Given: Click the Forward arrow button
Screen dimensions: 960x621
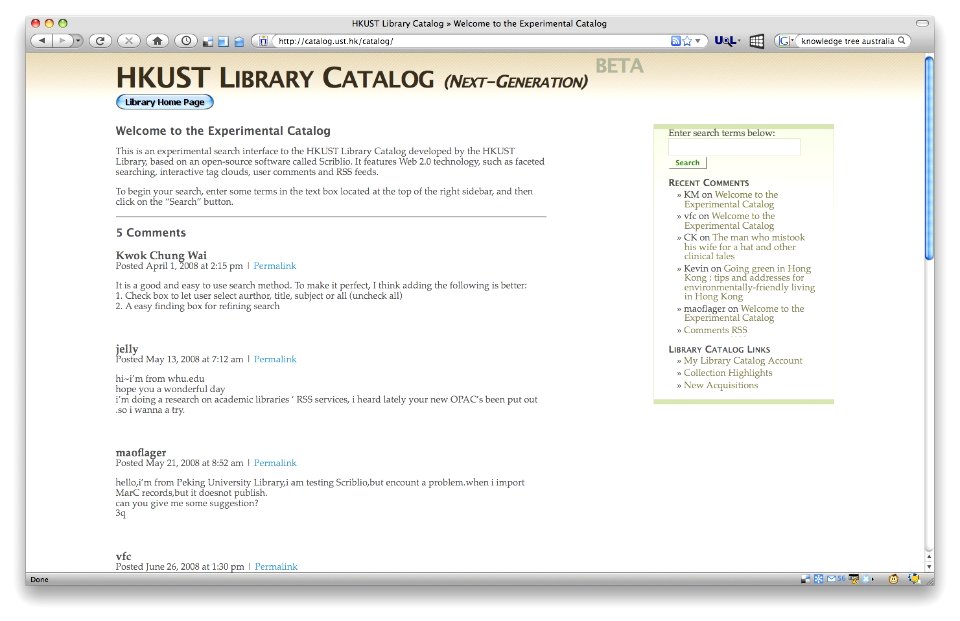Looking at the screenshot, I should (x=62, y=41).
